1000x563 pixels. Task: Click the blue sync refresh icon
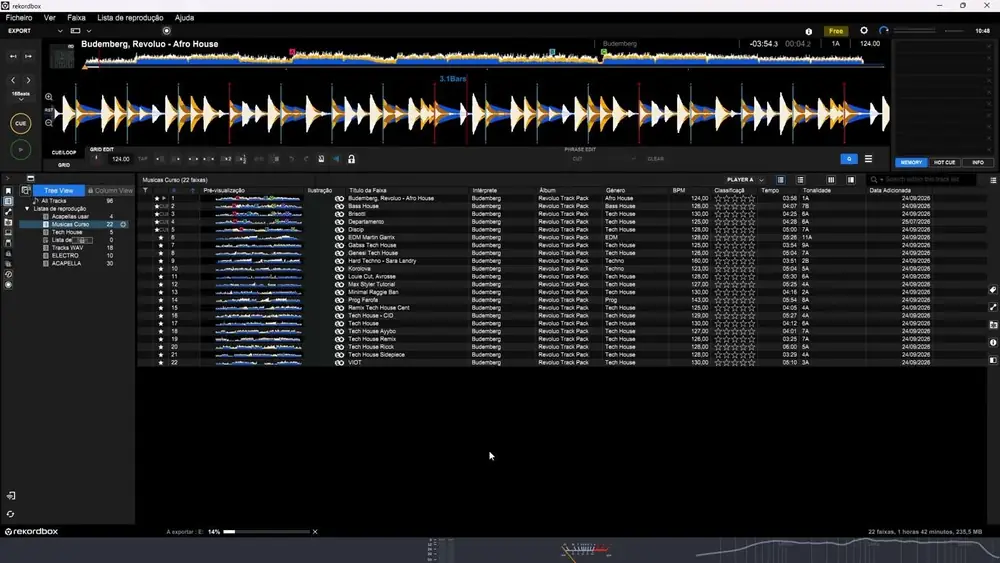tap(883, 31)
